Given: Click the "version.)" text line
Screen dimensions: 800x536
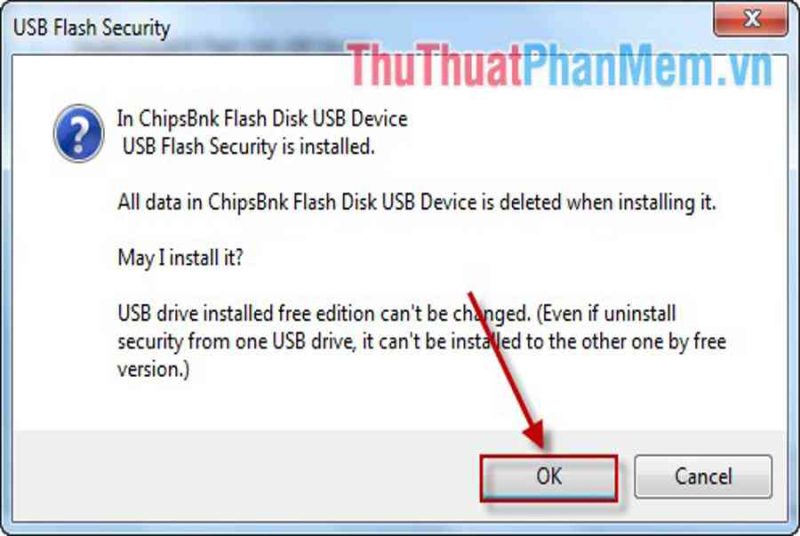Looking at the screenshot, I should coord(154,369).
